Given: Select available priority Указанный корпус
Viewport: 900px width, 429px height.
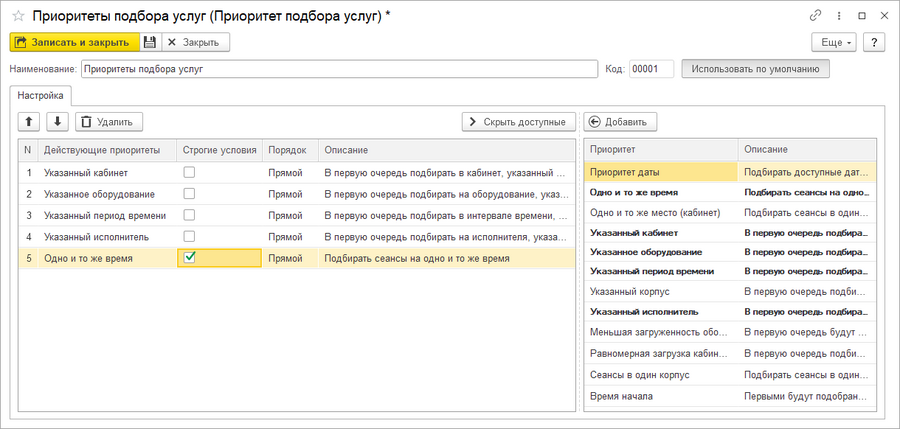Looking at the screenshot, I should click(730, 292).
